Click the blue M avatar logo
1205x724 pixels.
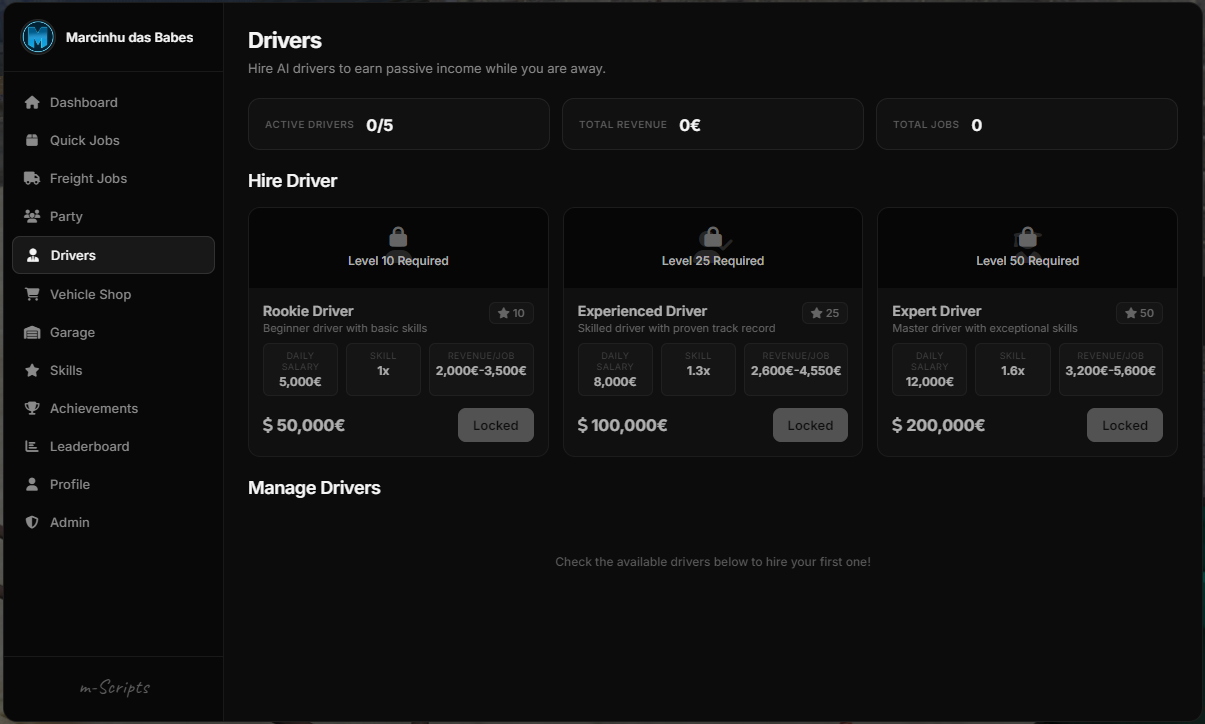pyautogui.click(x=38, y=37)
